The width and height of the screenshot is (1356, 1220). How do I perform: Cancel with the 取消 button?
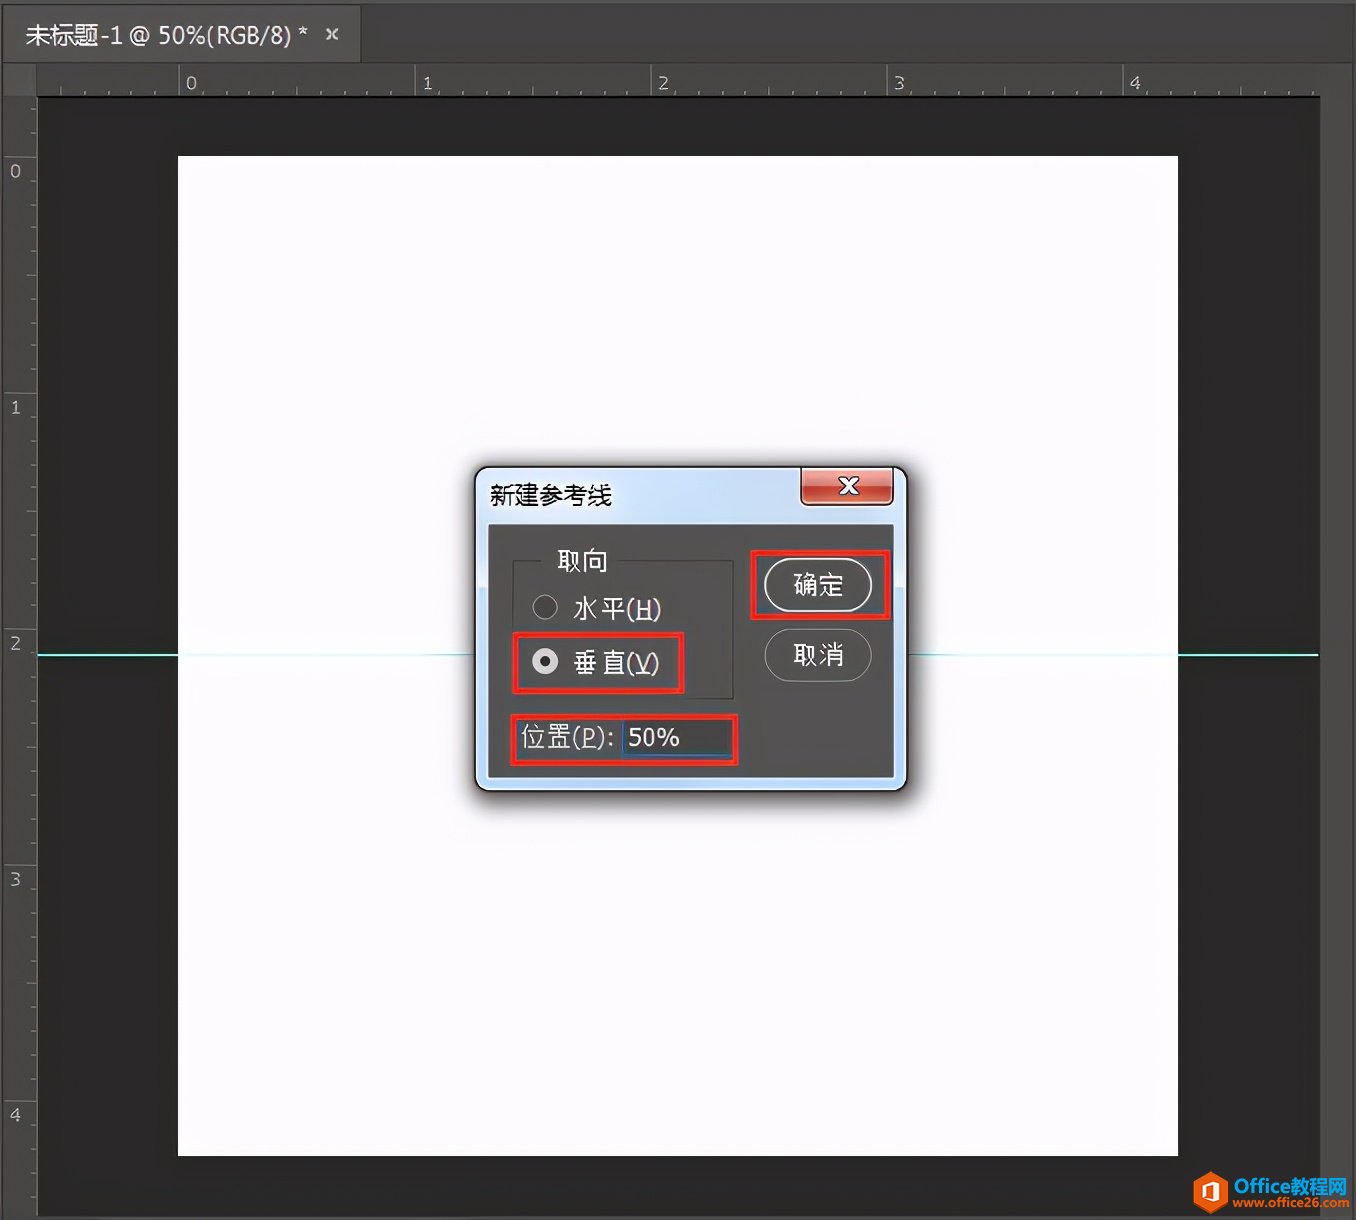pyautogui.click(x=818, y=655)
